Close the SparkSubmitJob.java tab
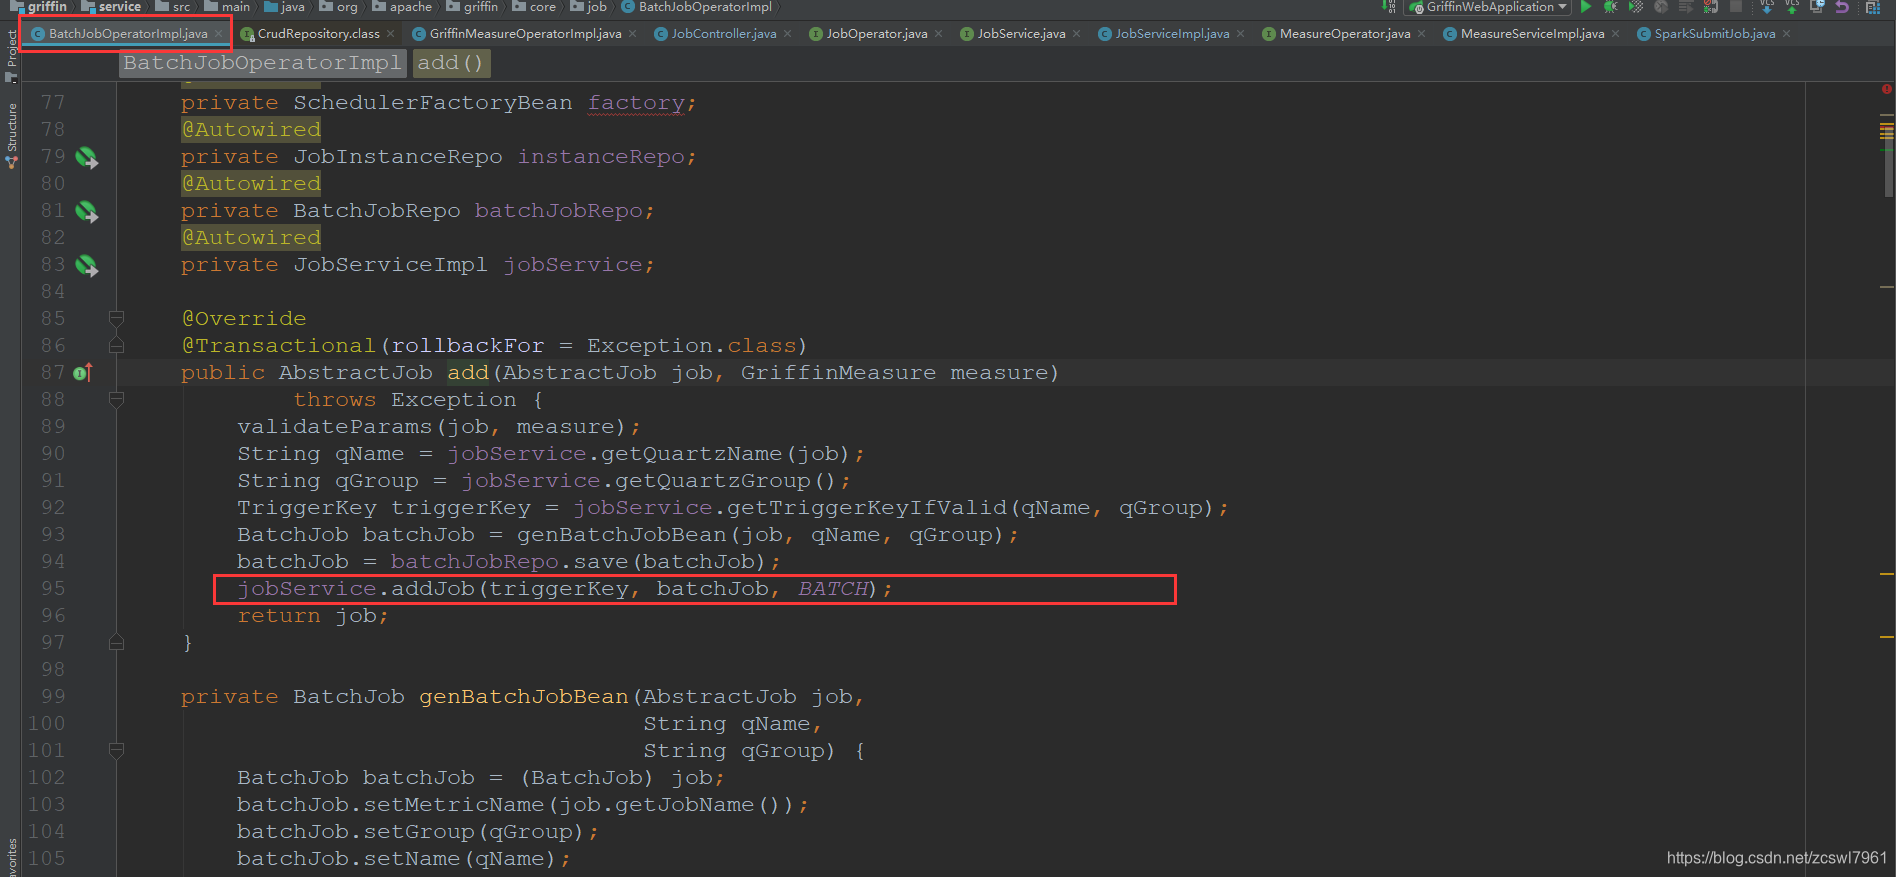The height and width of the screenshot is (877, 1896). tap(1786, 34)
